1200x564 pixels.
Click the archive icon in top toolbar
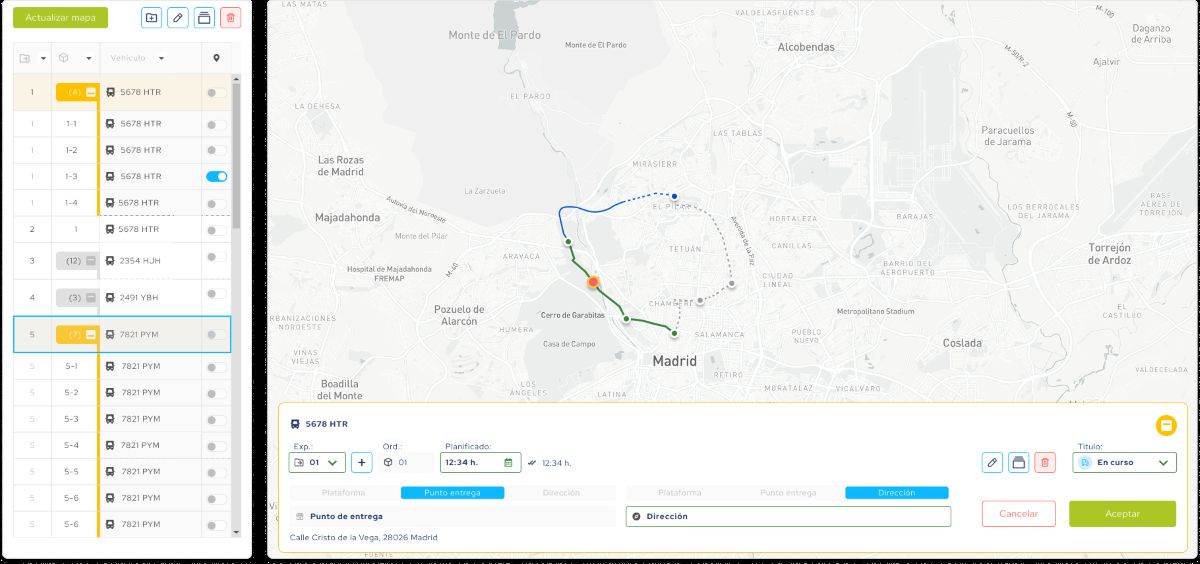pyautogui.click(x=204, y=17)
